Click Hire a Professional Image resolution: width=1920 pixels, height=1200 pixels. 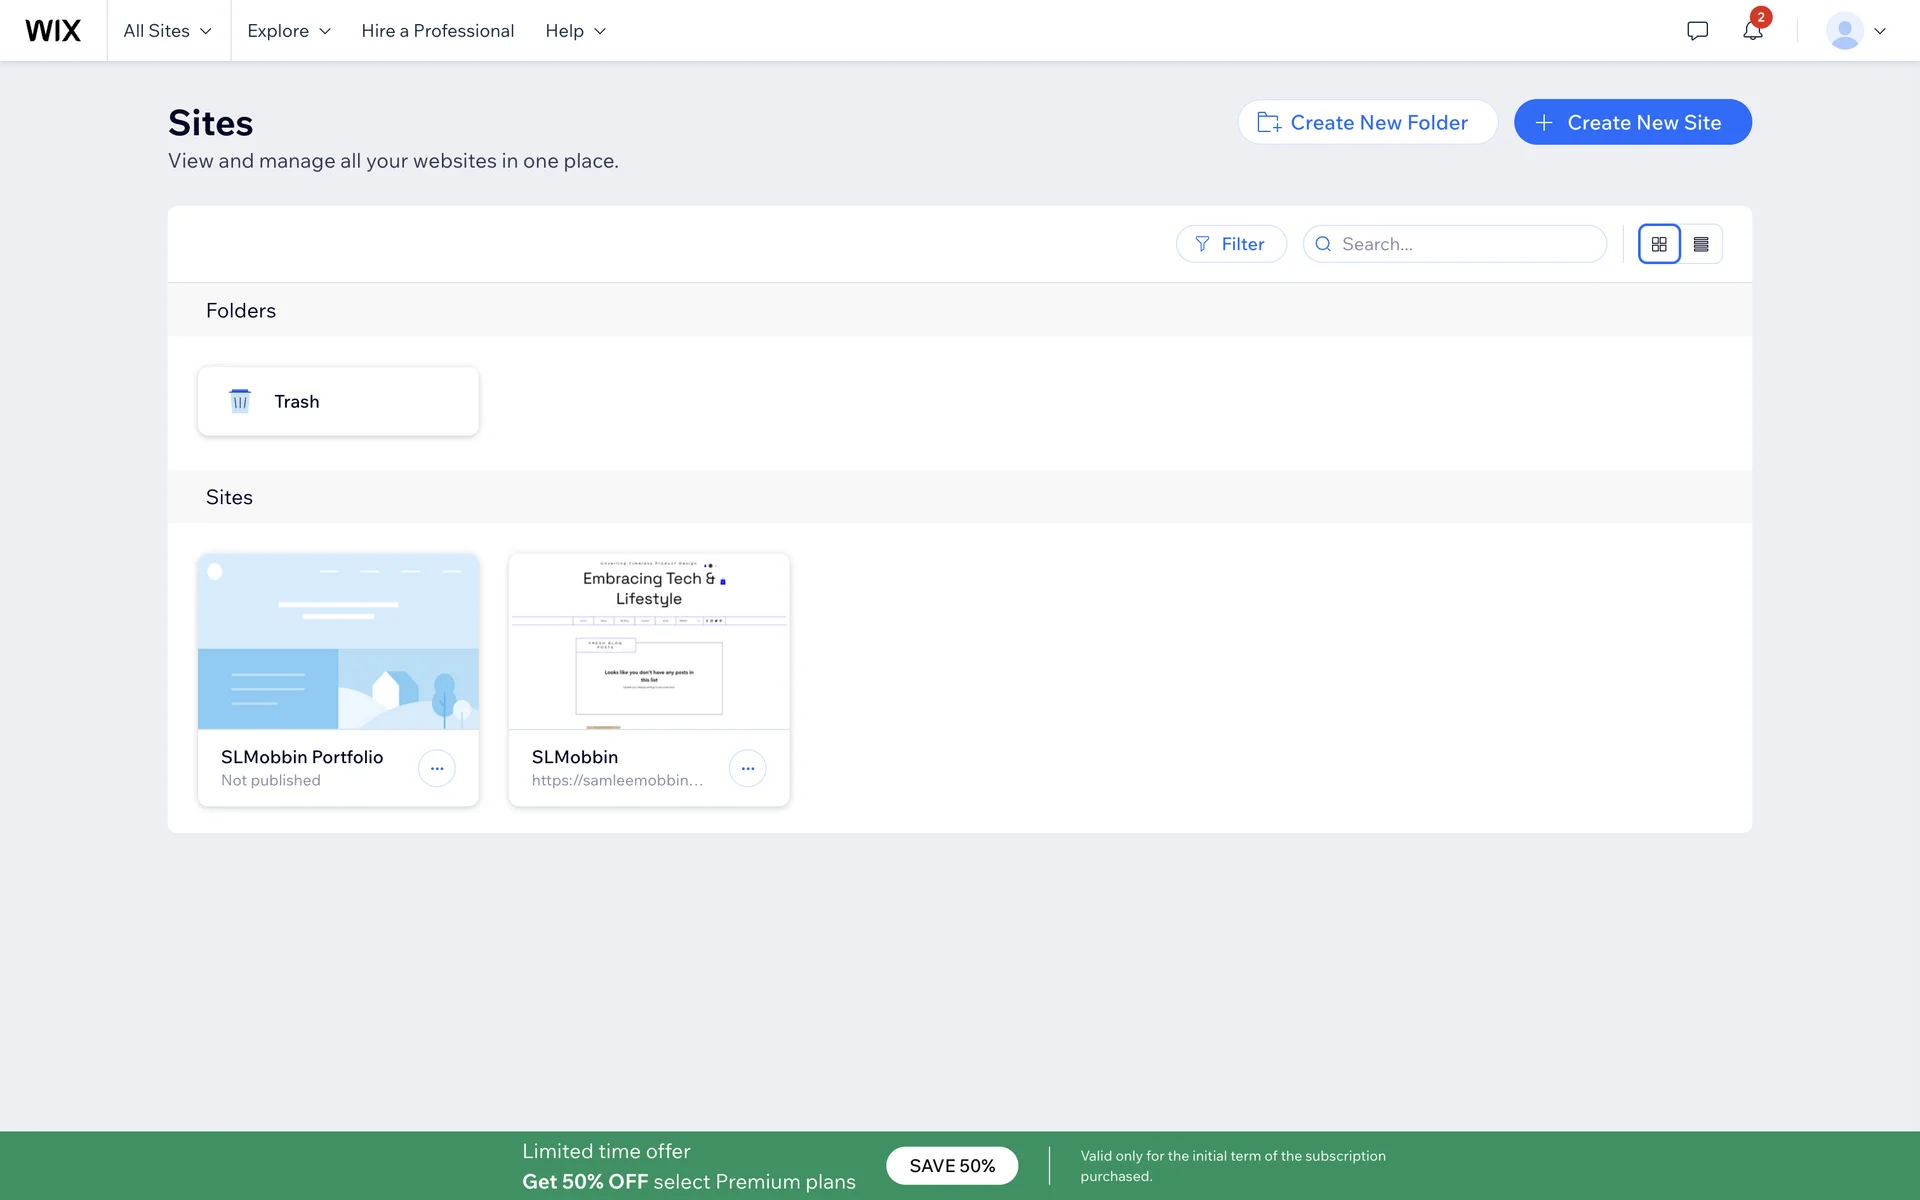(438, 31)
